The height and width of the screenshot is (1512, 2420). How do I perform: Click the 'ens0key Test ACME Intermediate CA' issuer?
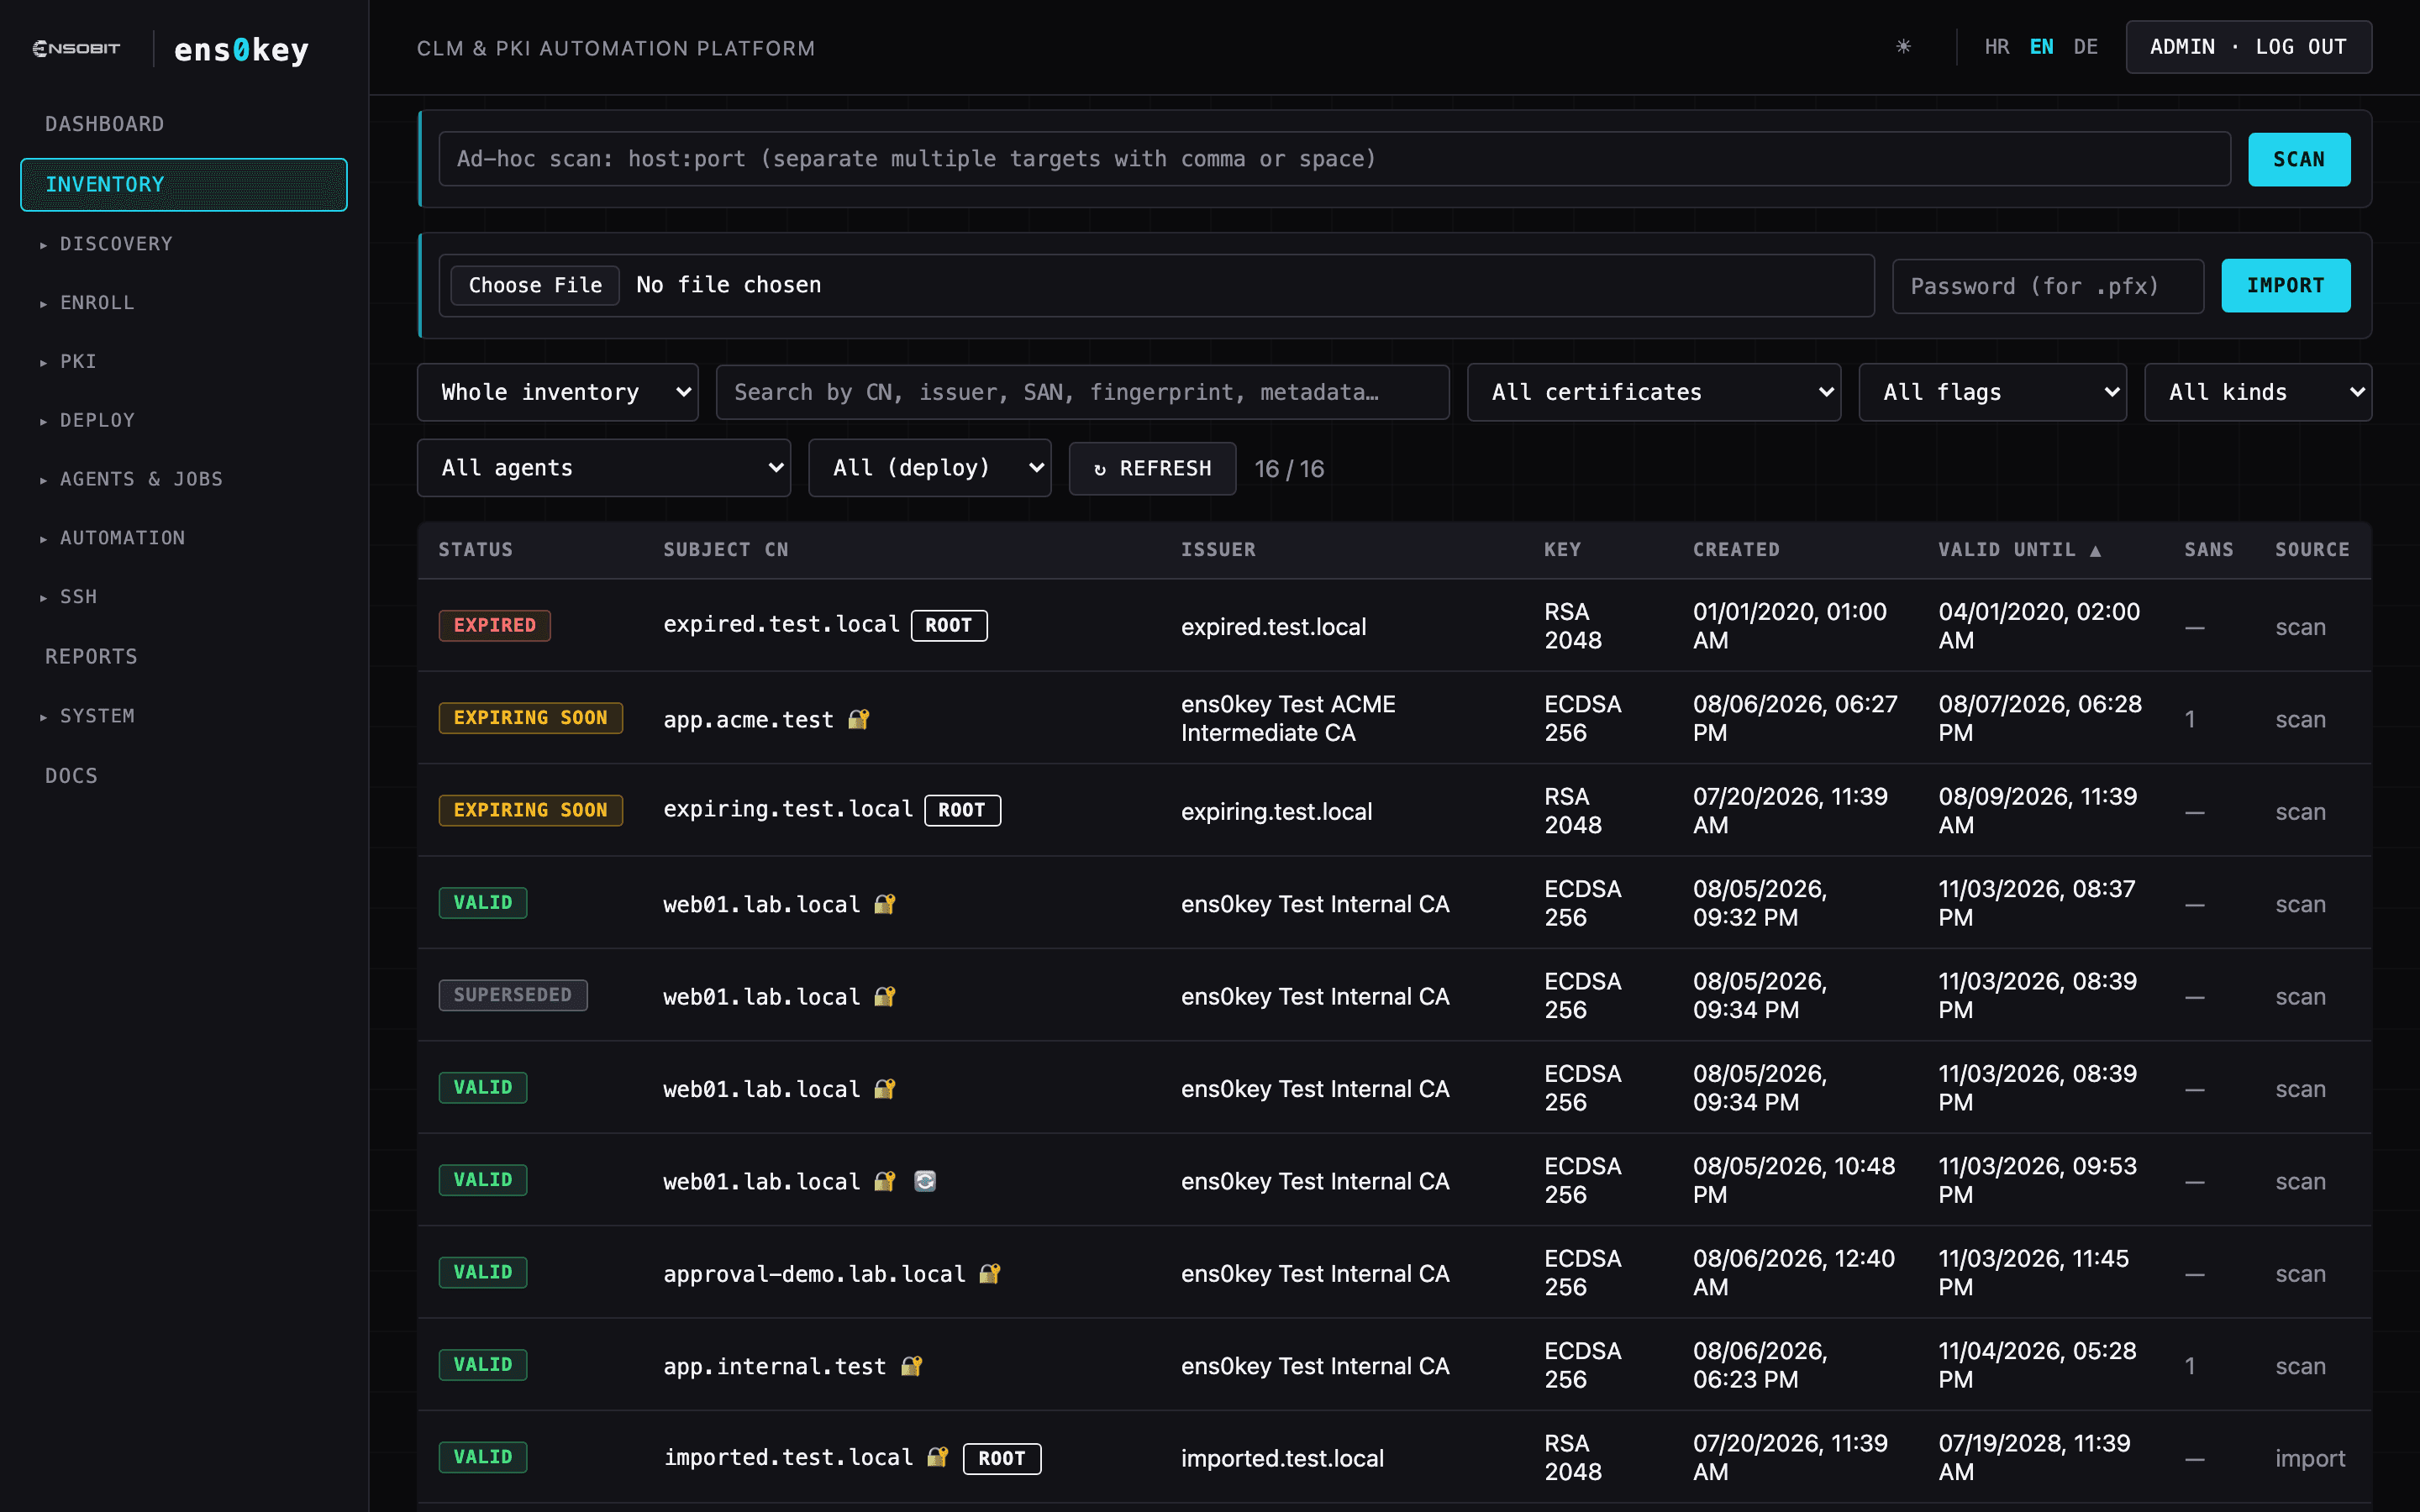1288,718
